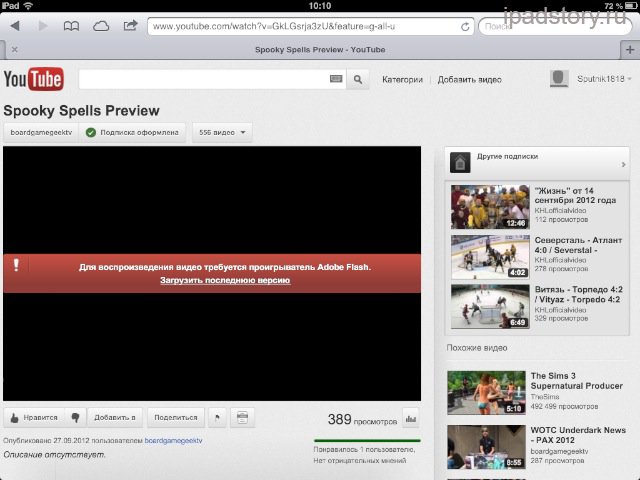Click the flag report icon below video

217,417
